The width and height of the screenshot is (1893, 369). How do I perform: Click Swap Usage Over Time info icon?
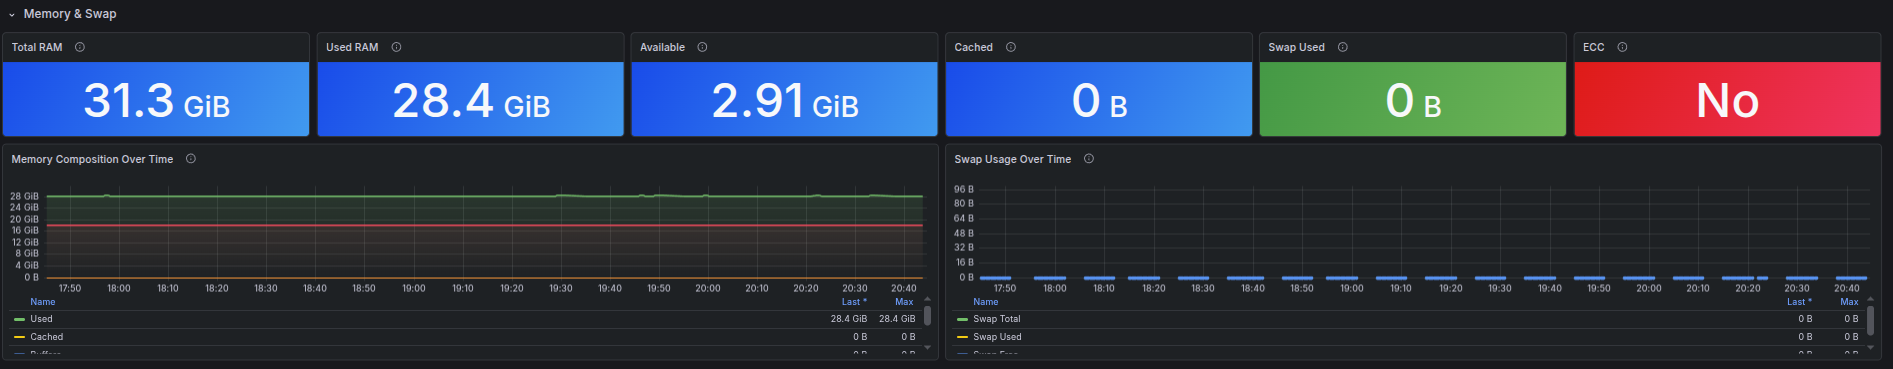click(x=1089, y=159)
